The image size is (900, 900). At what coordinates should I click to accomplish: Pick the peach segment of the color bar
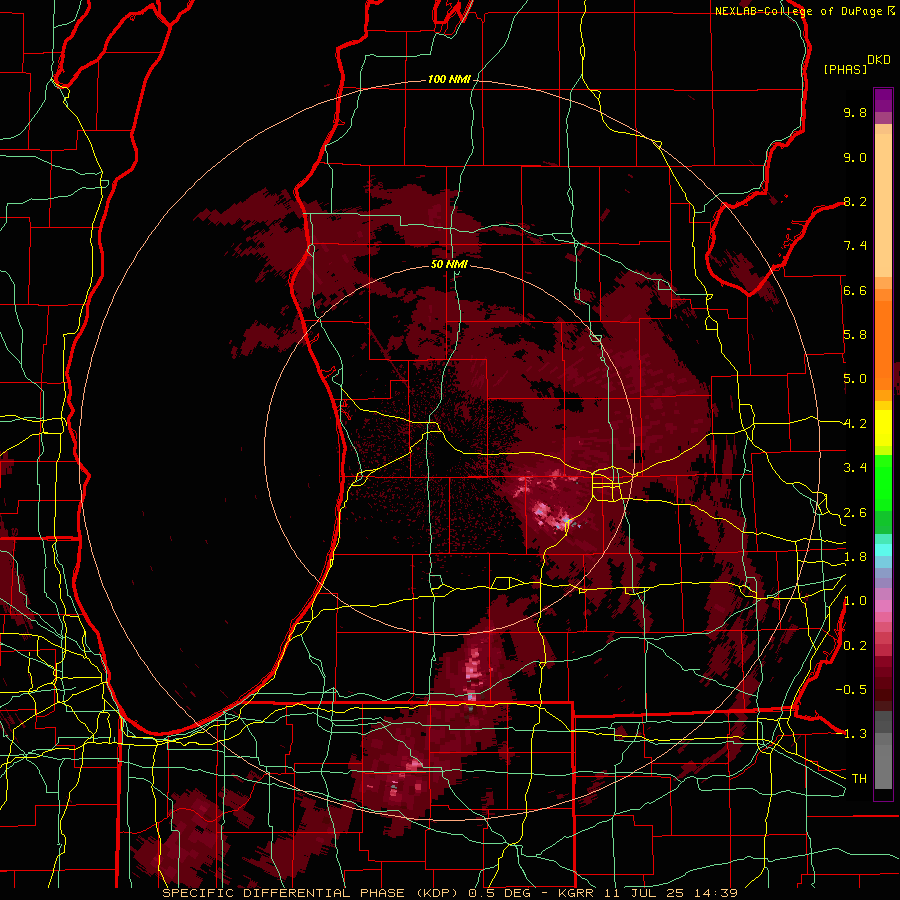click(x=883, y=201)
